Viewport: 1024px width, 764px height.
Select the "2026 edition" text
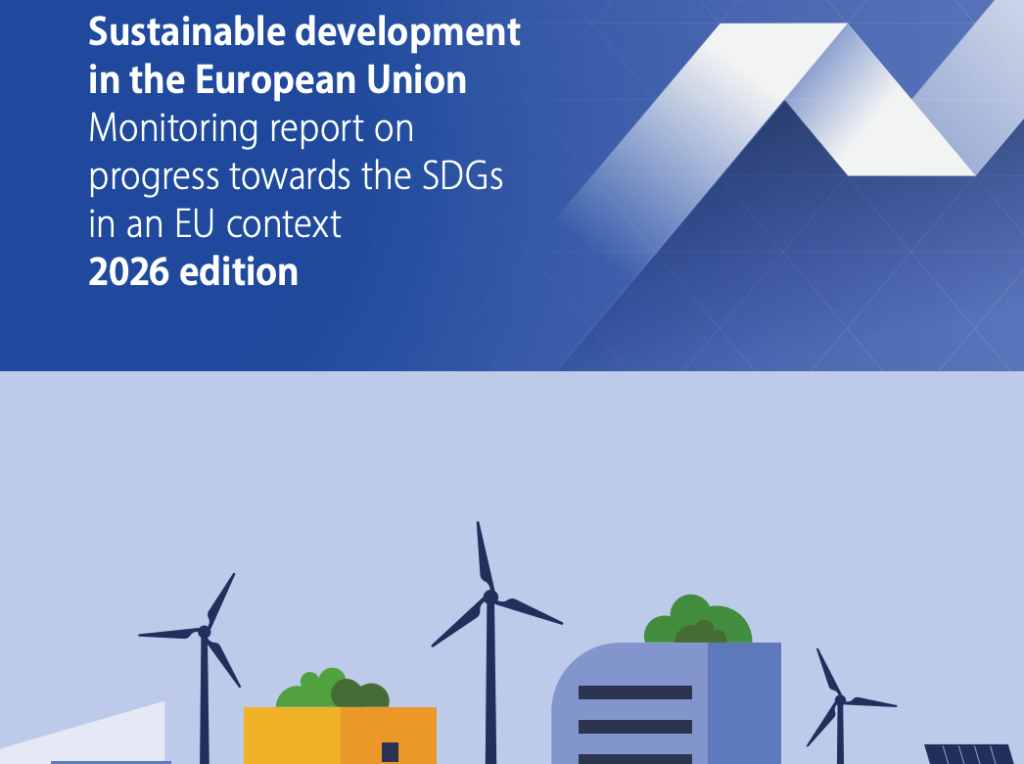(x=193, y=272)
